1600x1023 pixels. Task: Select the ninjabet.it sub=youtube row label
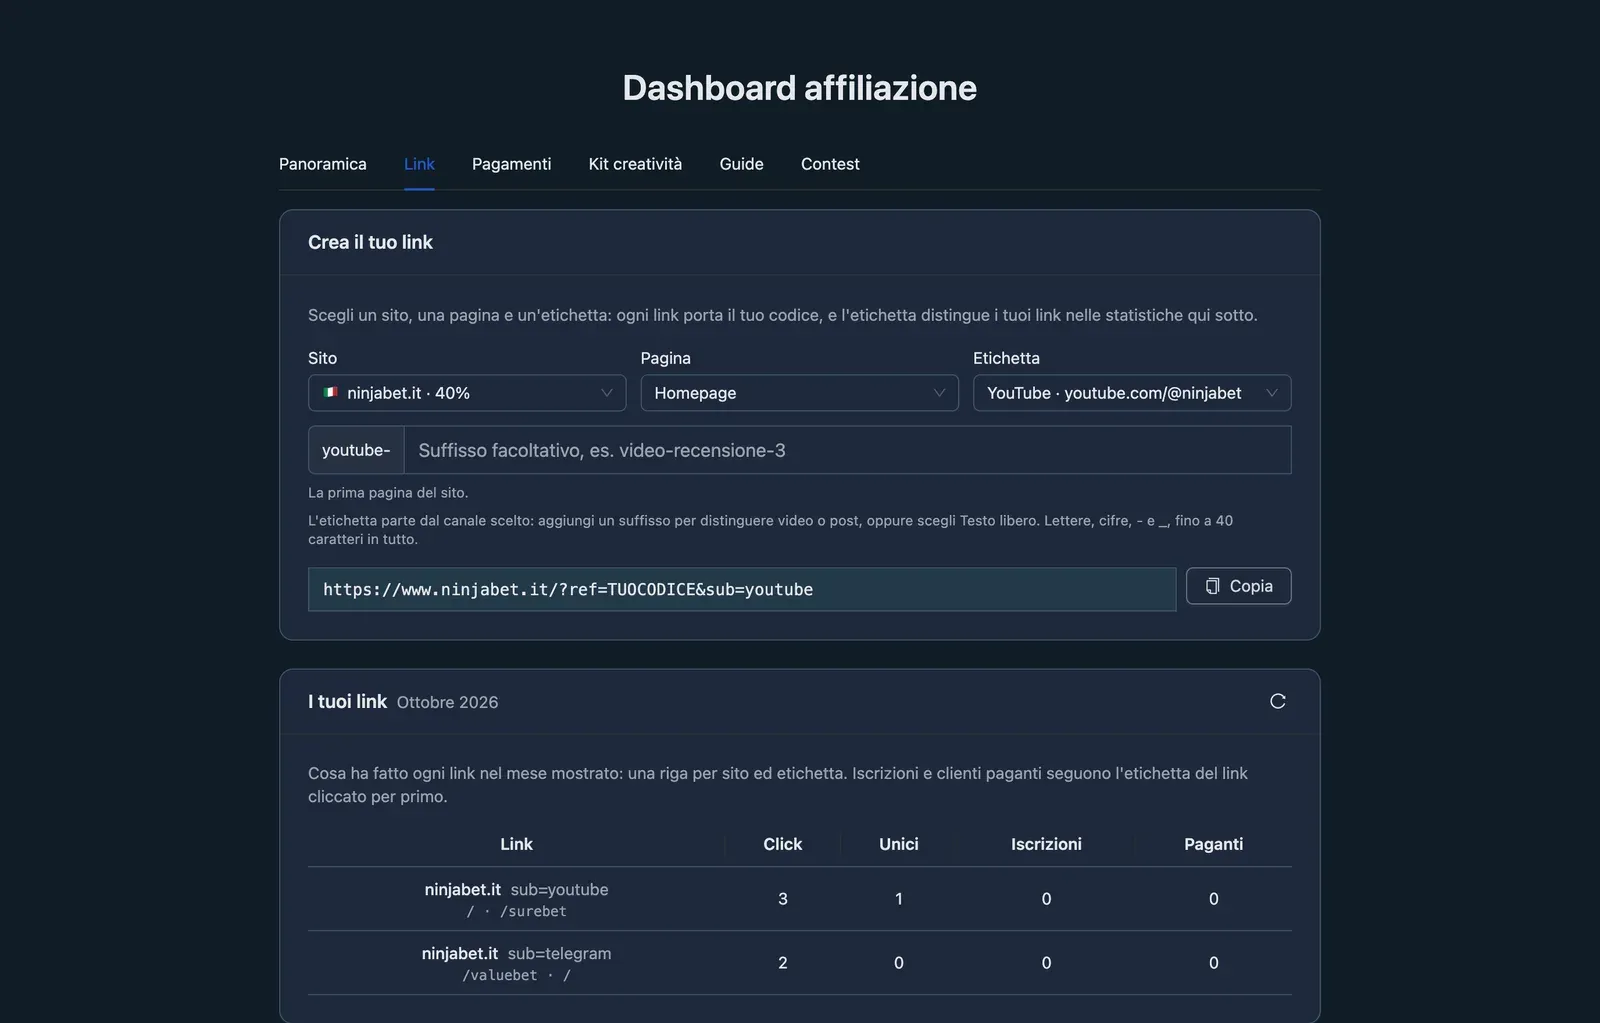516,889
